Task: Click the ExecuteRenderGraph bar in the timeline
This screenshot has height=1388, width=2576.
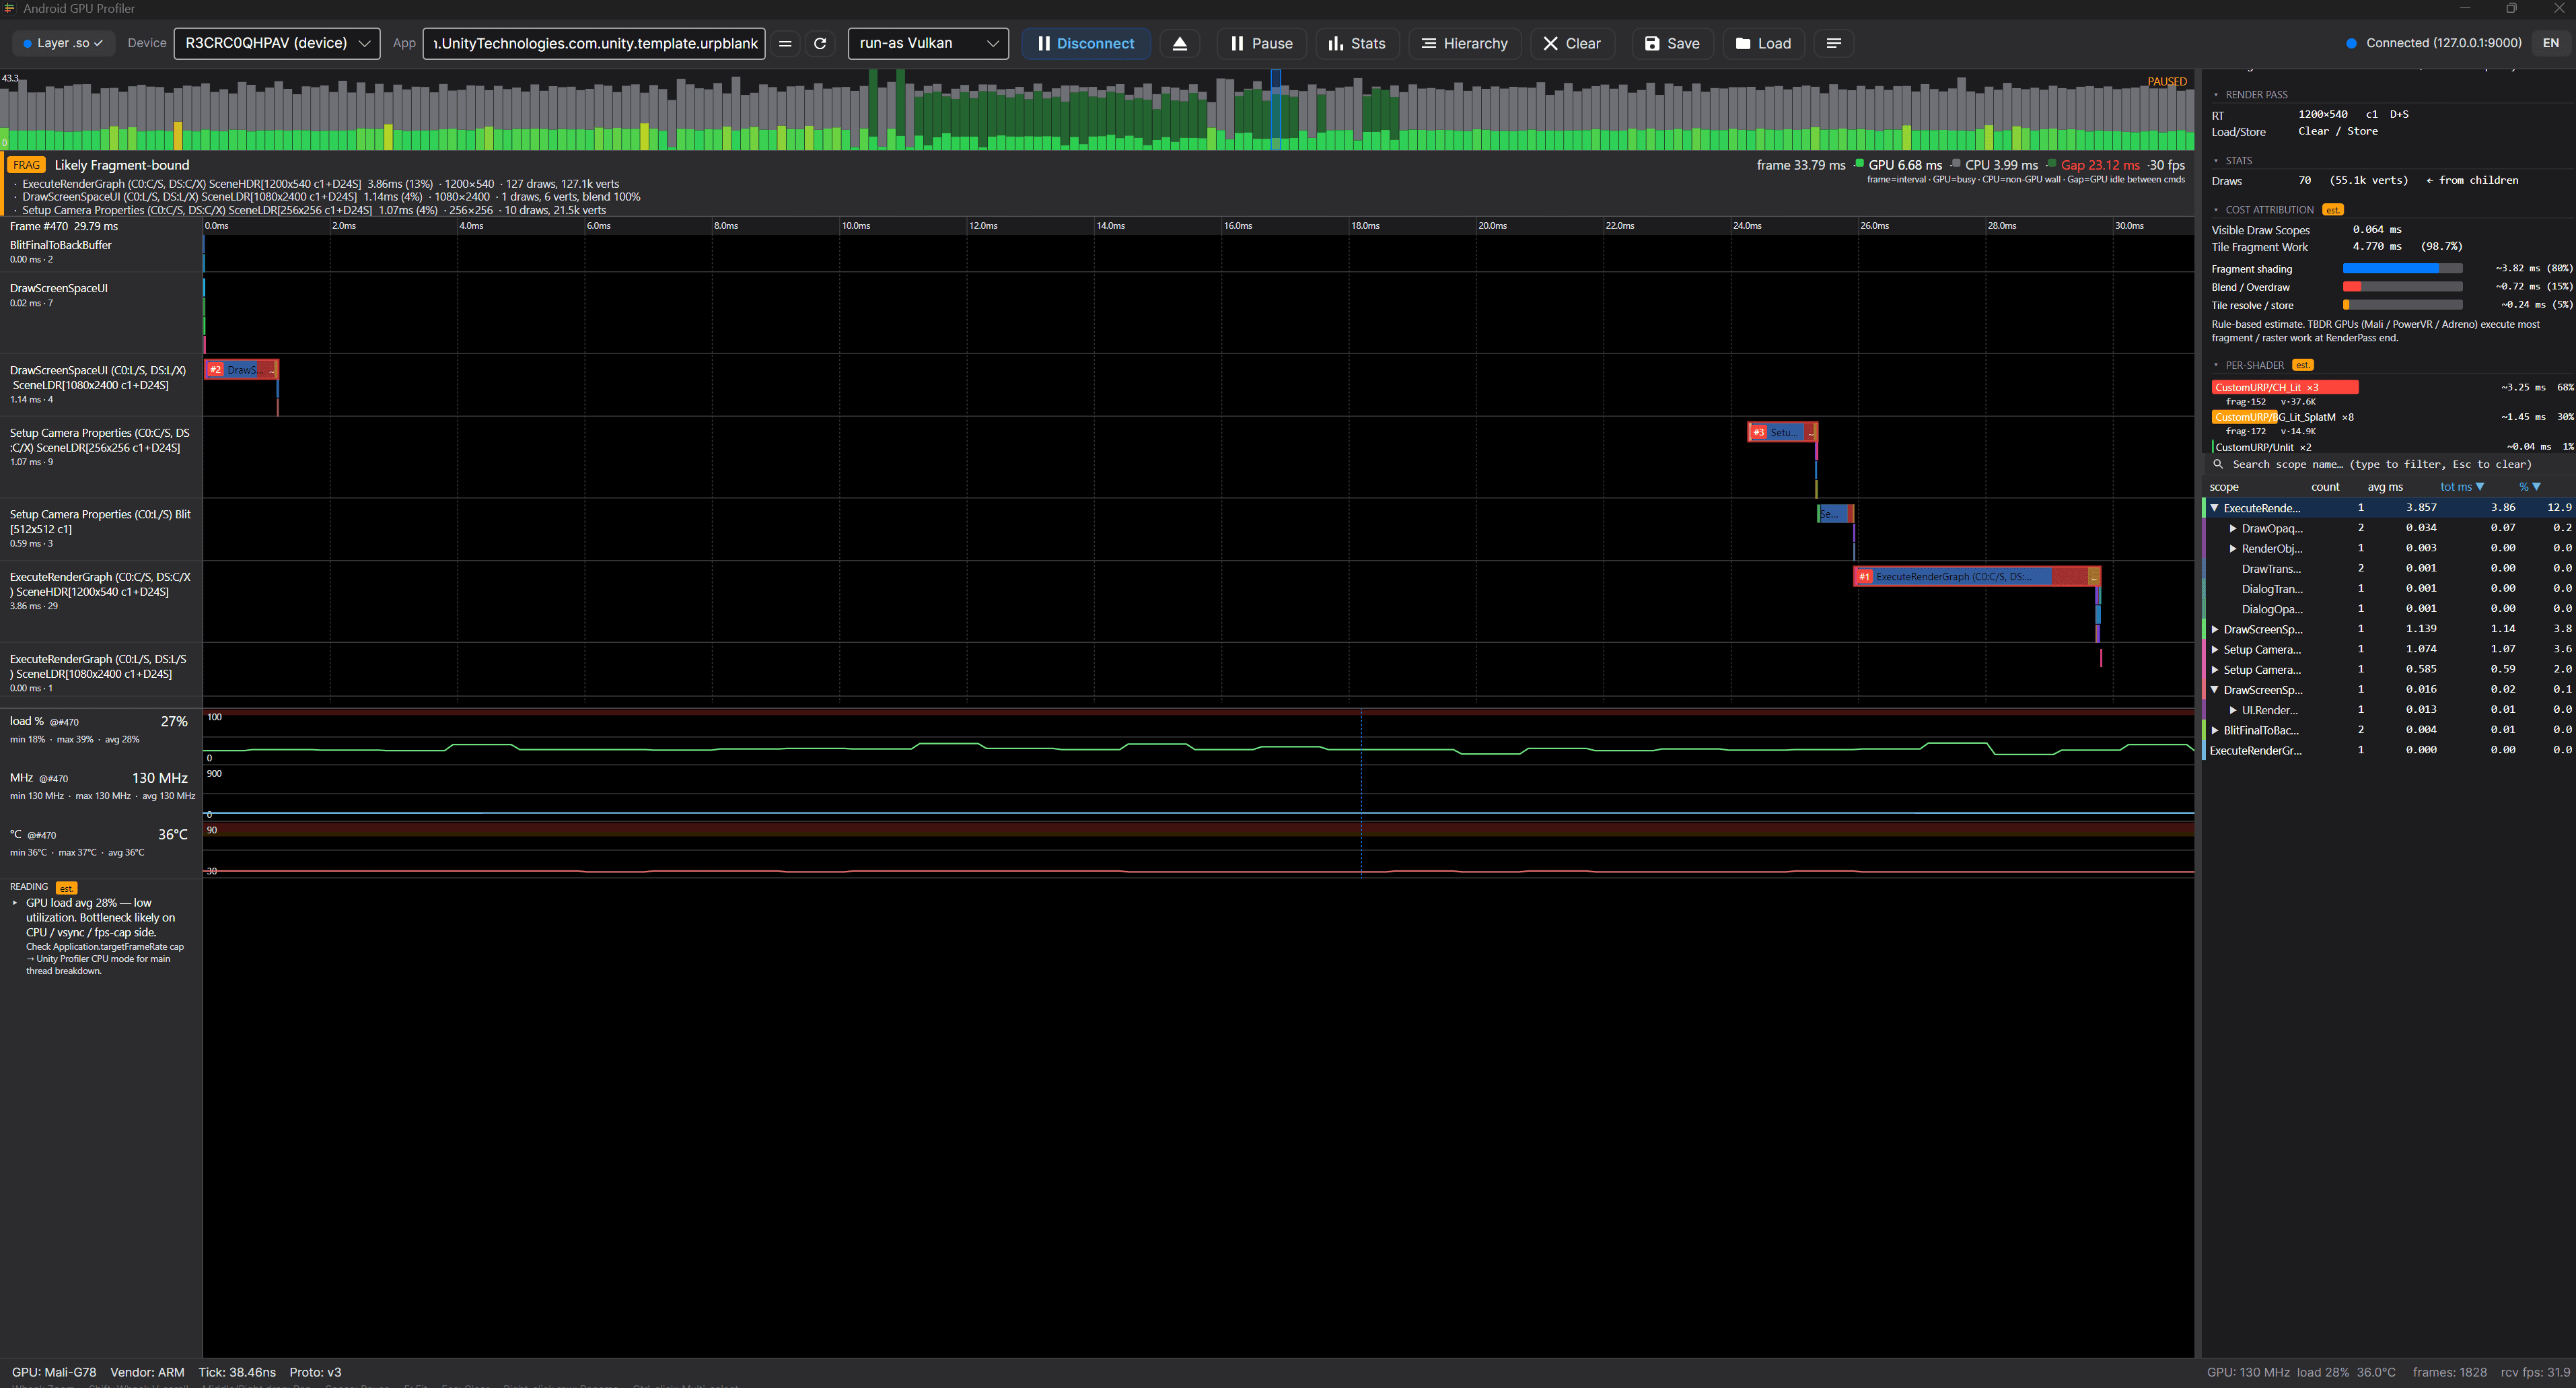Action: coord(1976,577)
